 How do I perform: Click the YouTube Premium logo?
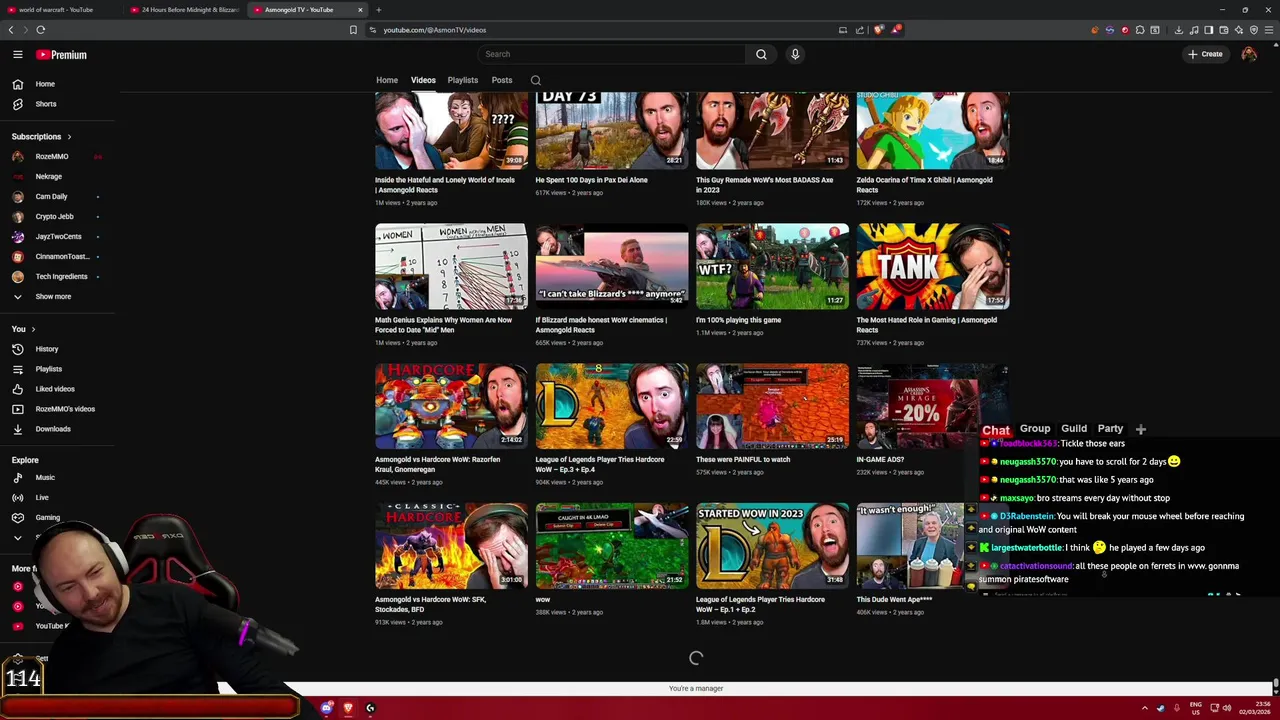(x=61, y=55)
